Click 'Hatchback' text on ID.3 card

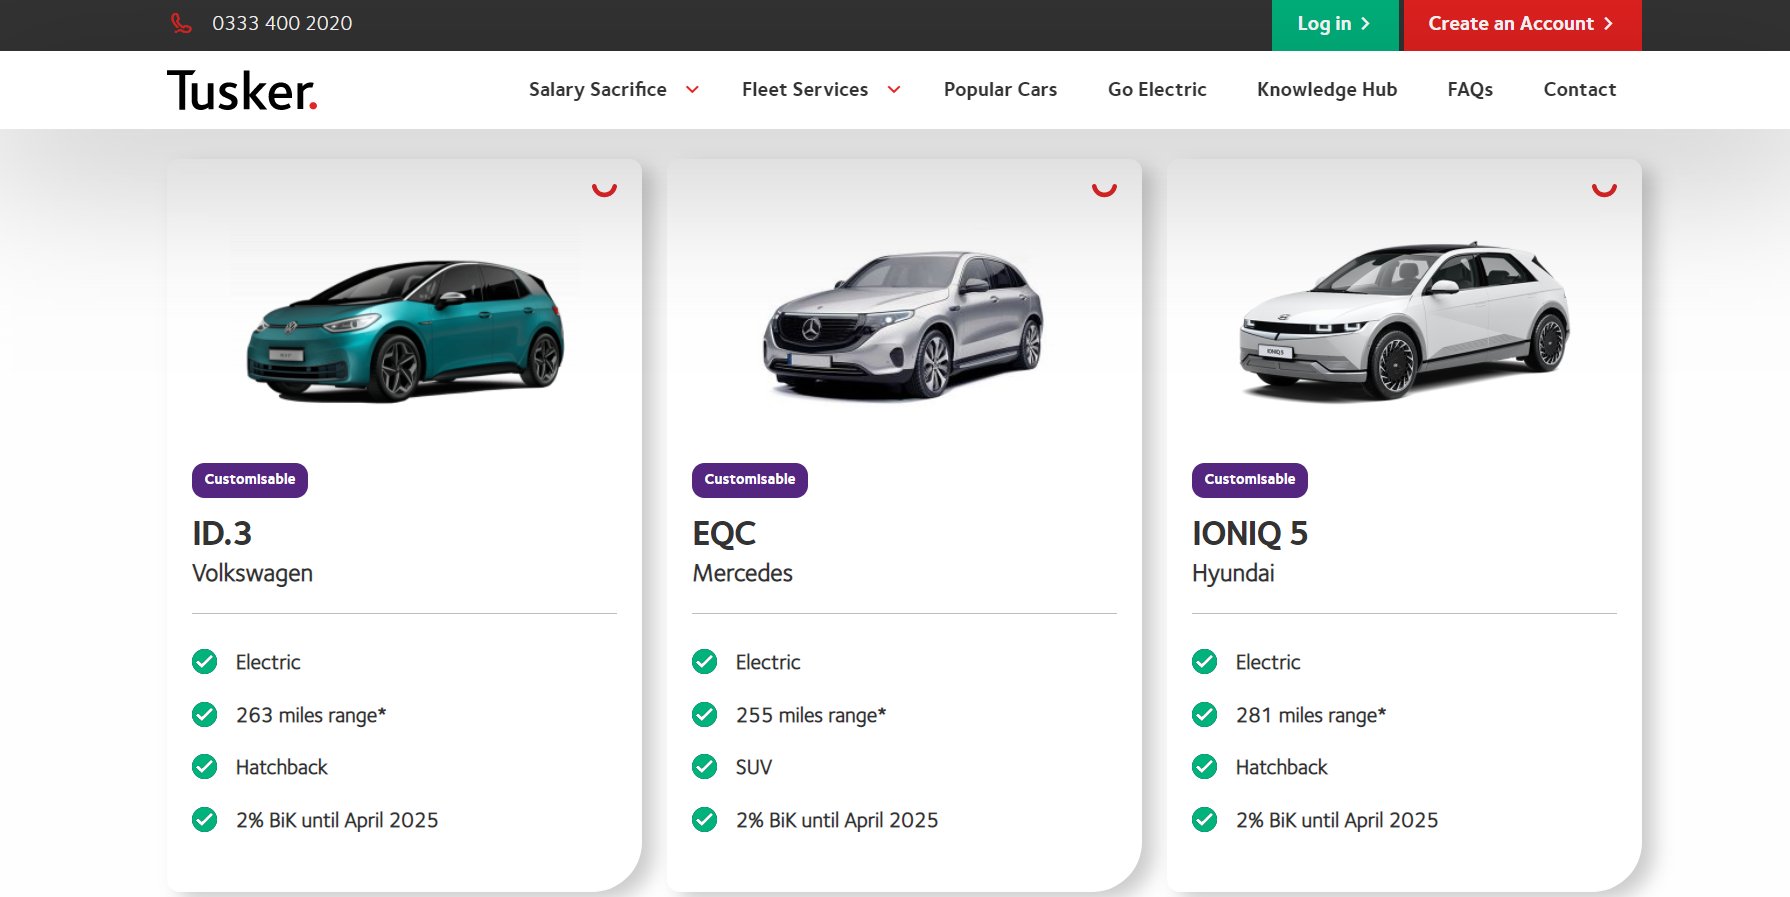pyautogui.click(x=282, y=767)
